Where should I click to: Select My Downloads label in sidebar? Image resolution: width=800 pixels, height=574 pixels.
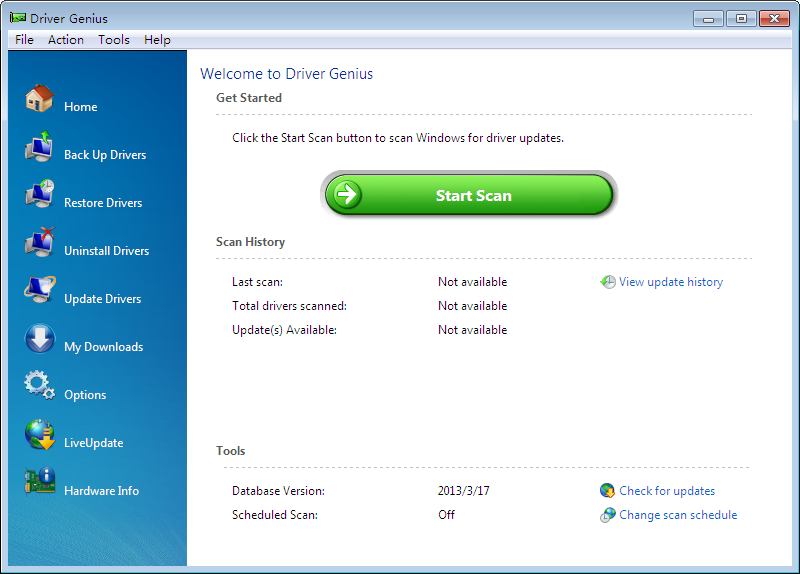104,346
